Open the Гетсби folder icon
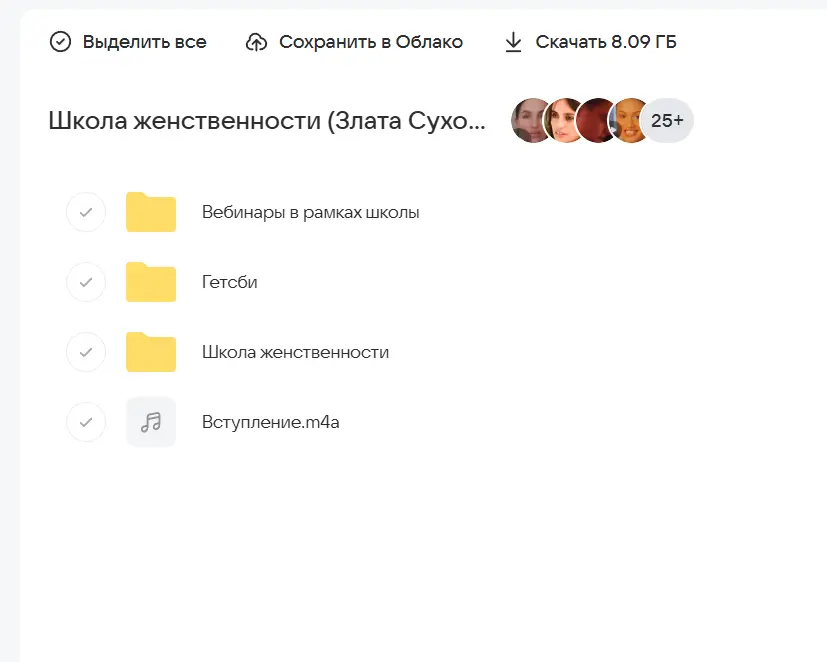Image resolution: width=827 pixels, height=662 pixels. coord(150,282)
